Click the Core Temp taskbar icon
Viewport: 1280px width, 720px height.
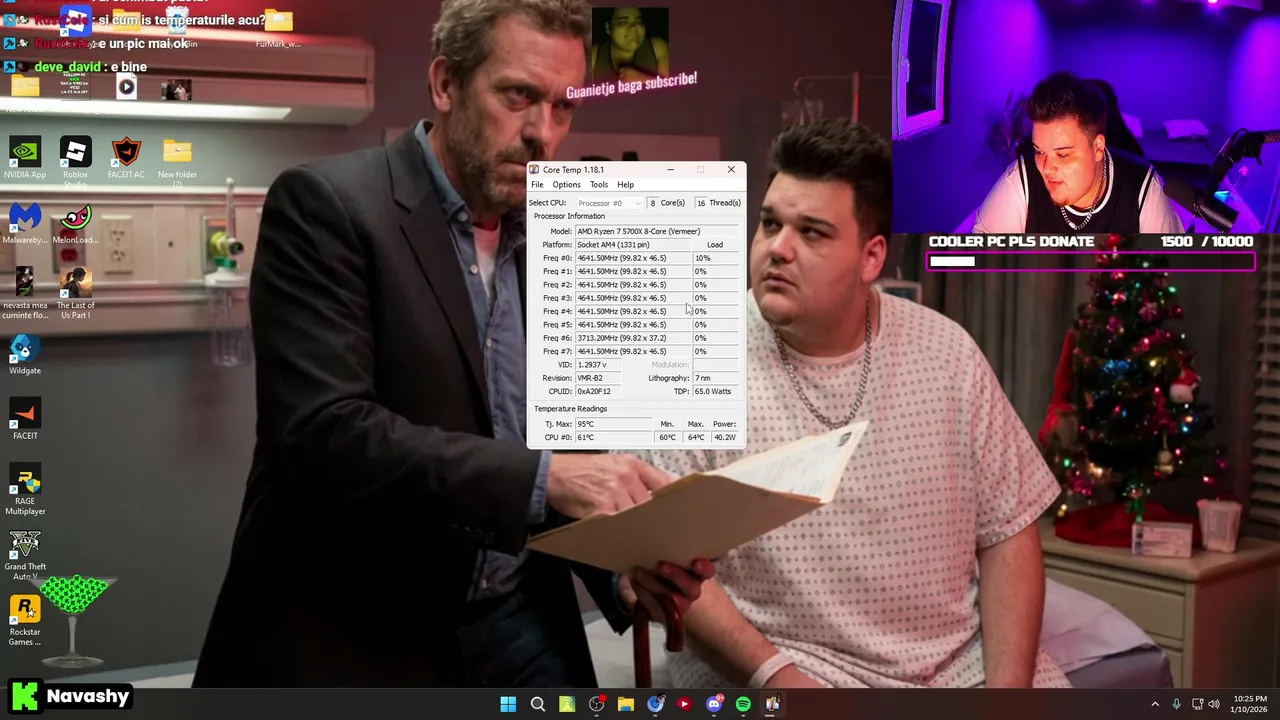point(772,704)
